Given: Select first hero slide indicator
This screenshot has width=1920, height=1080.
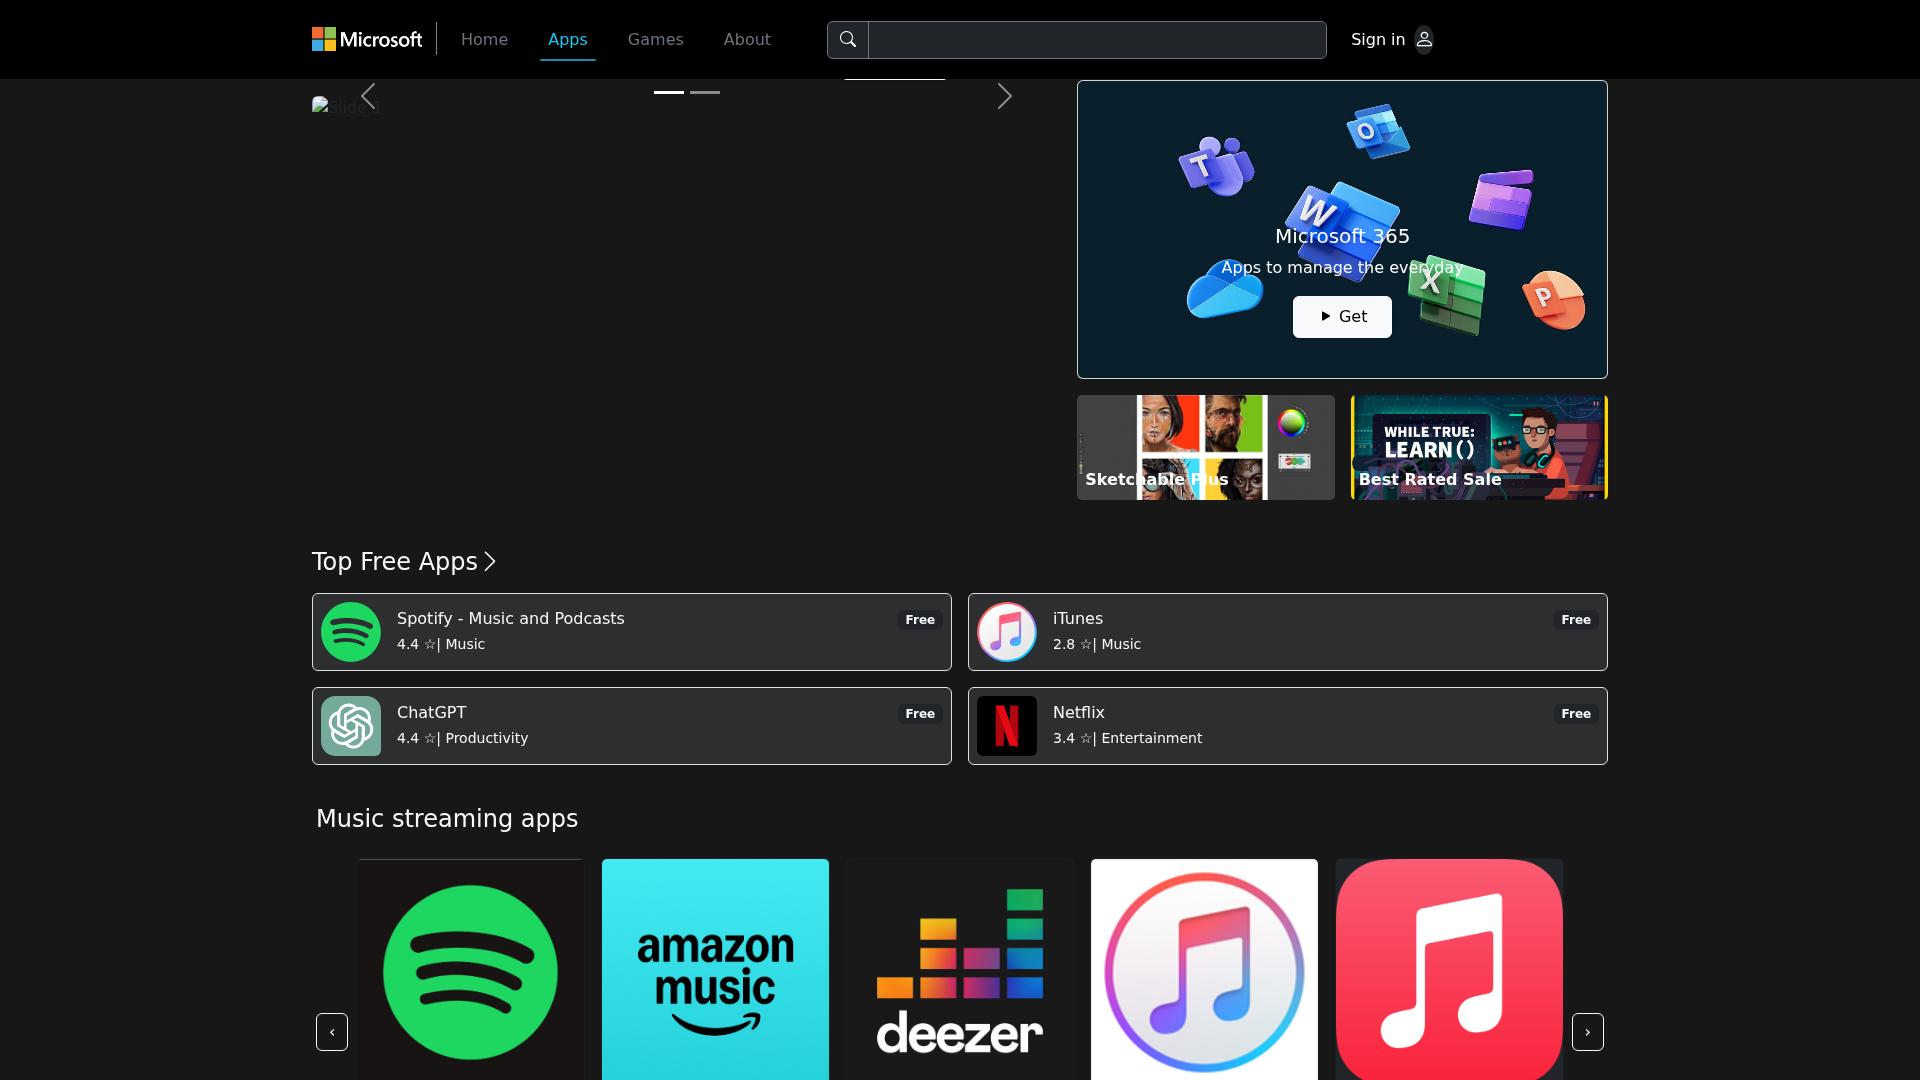Looking at the screenshot, I should click(669, 92).
